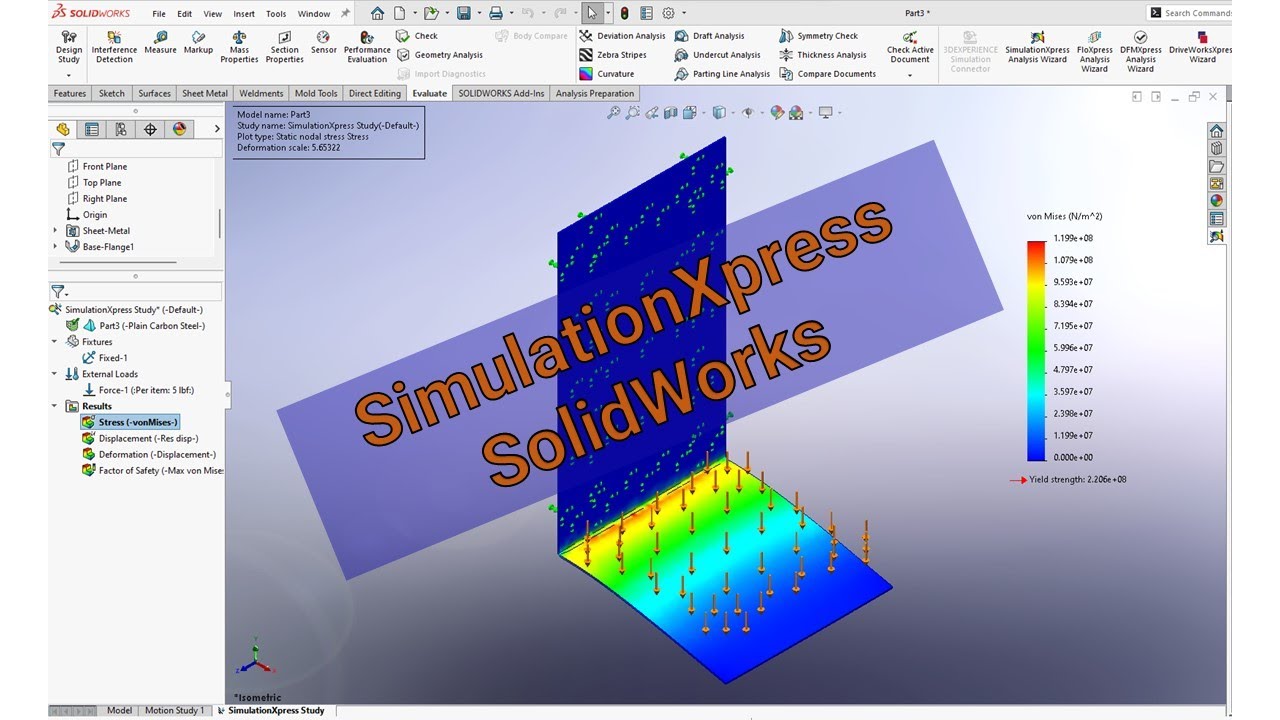Viewport: 1280px width, 720px height.
Task: Switch to the Model tab at bottom
Action: point(119,711)
